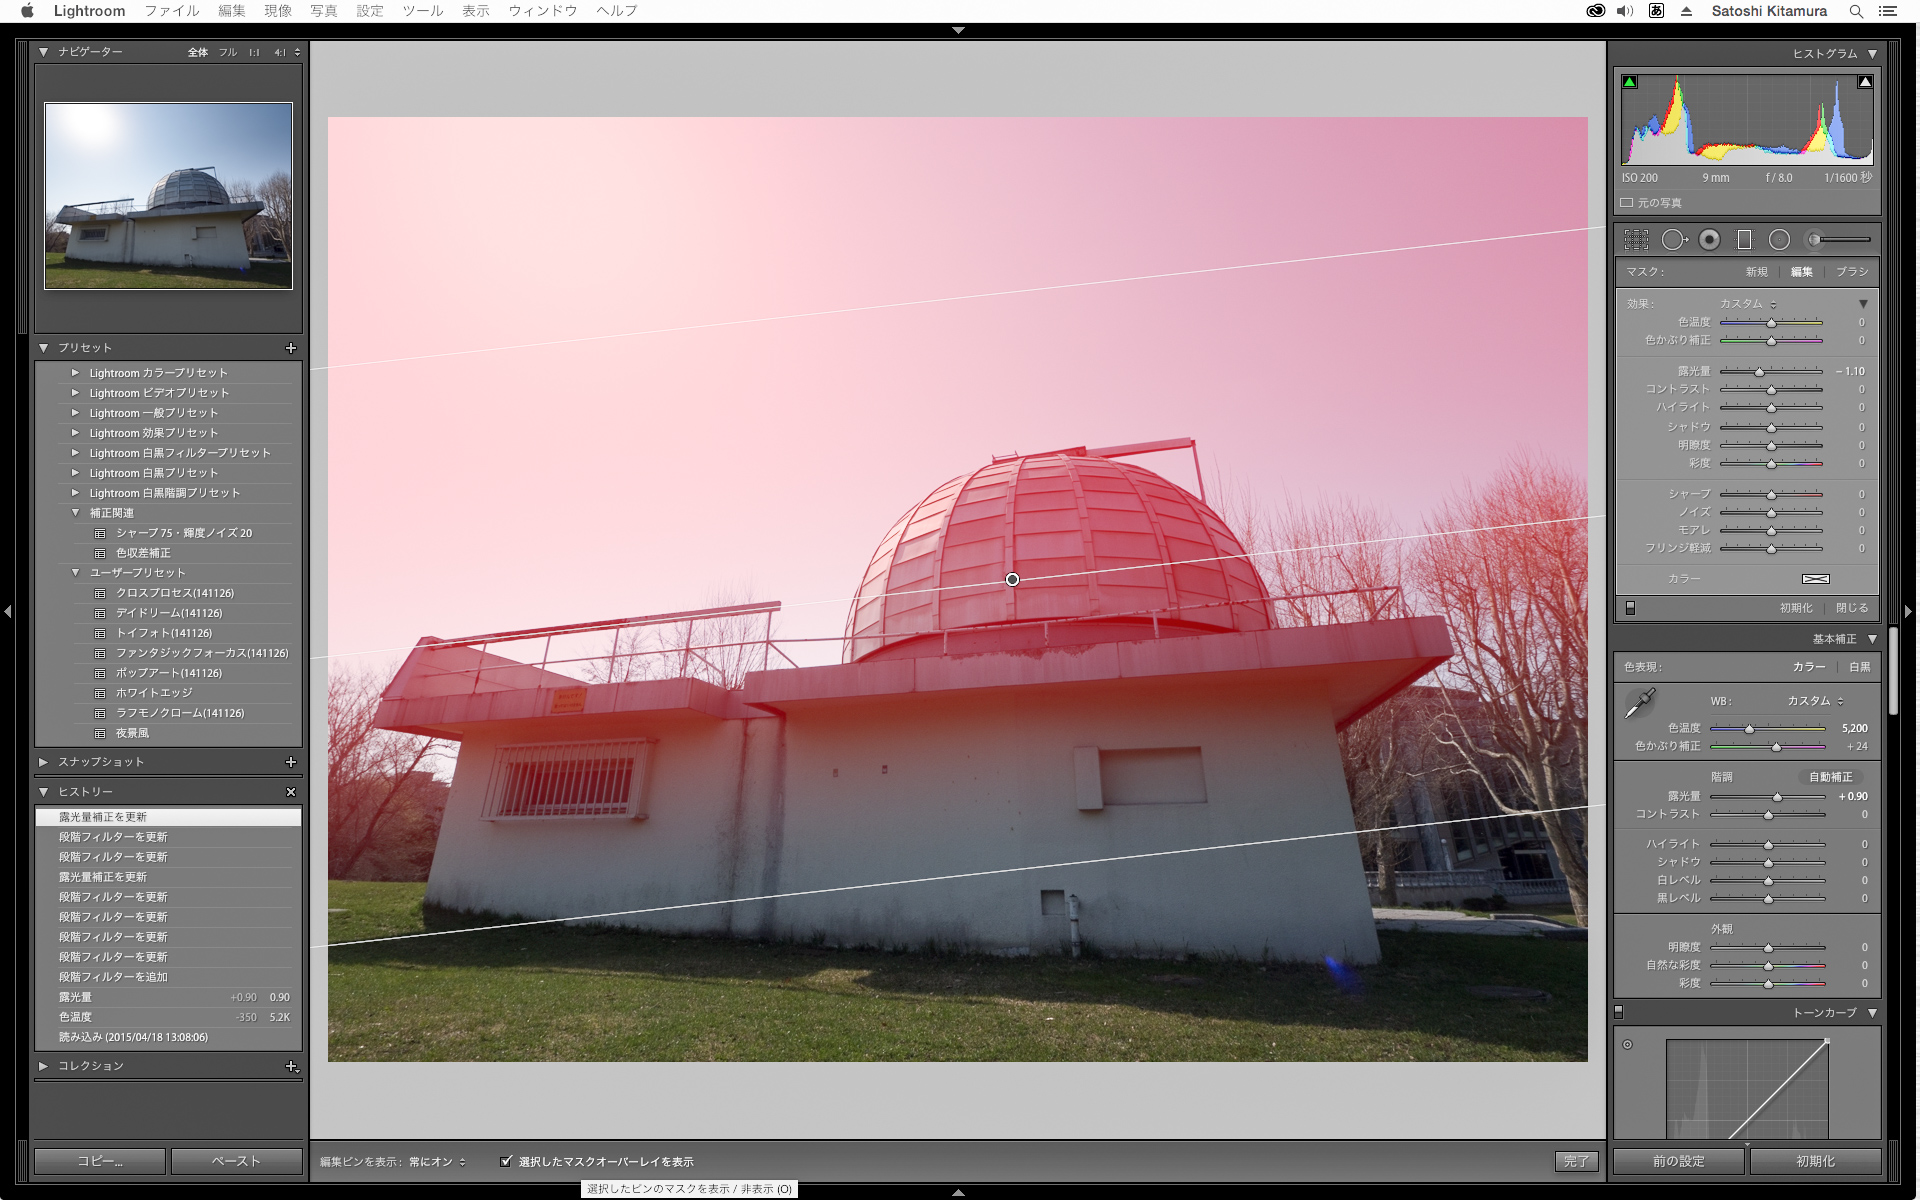Open the 現像 menu in menu bar
Screen dimensions: 1920x1200
(x=278, y=11)
